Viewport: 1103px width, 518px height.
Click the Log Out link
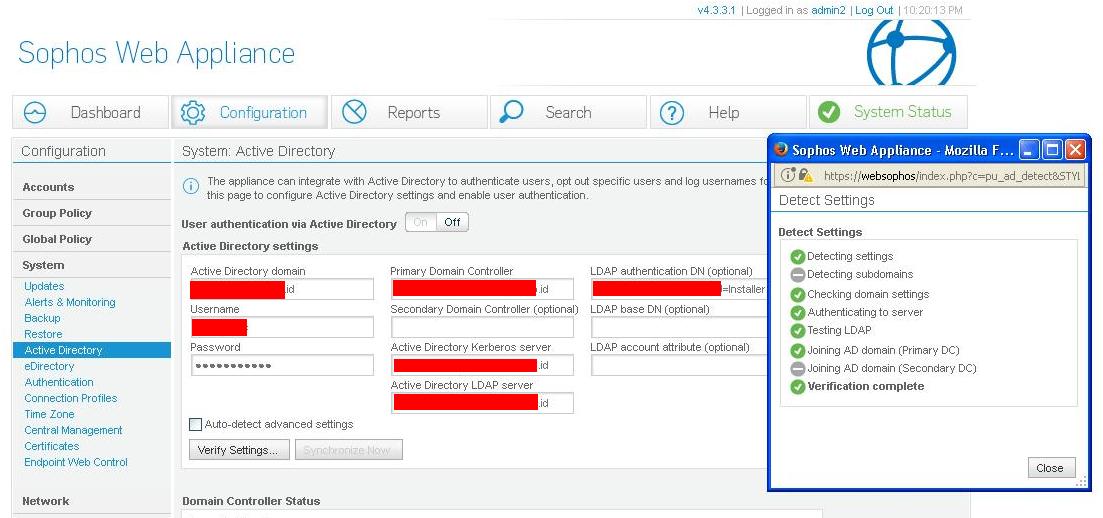coord(874,11)
